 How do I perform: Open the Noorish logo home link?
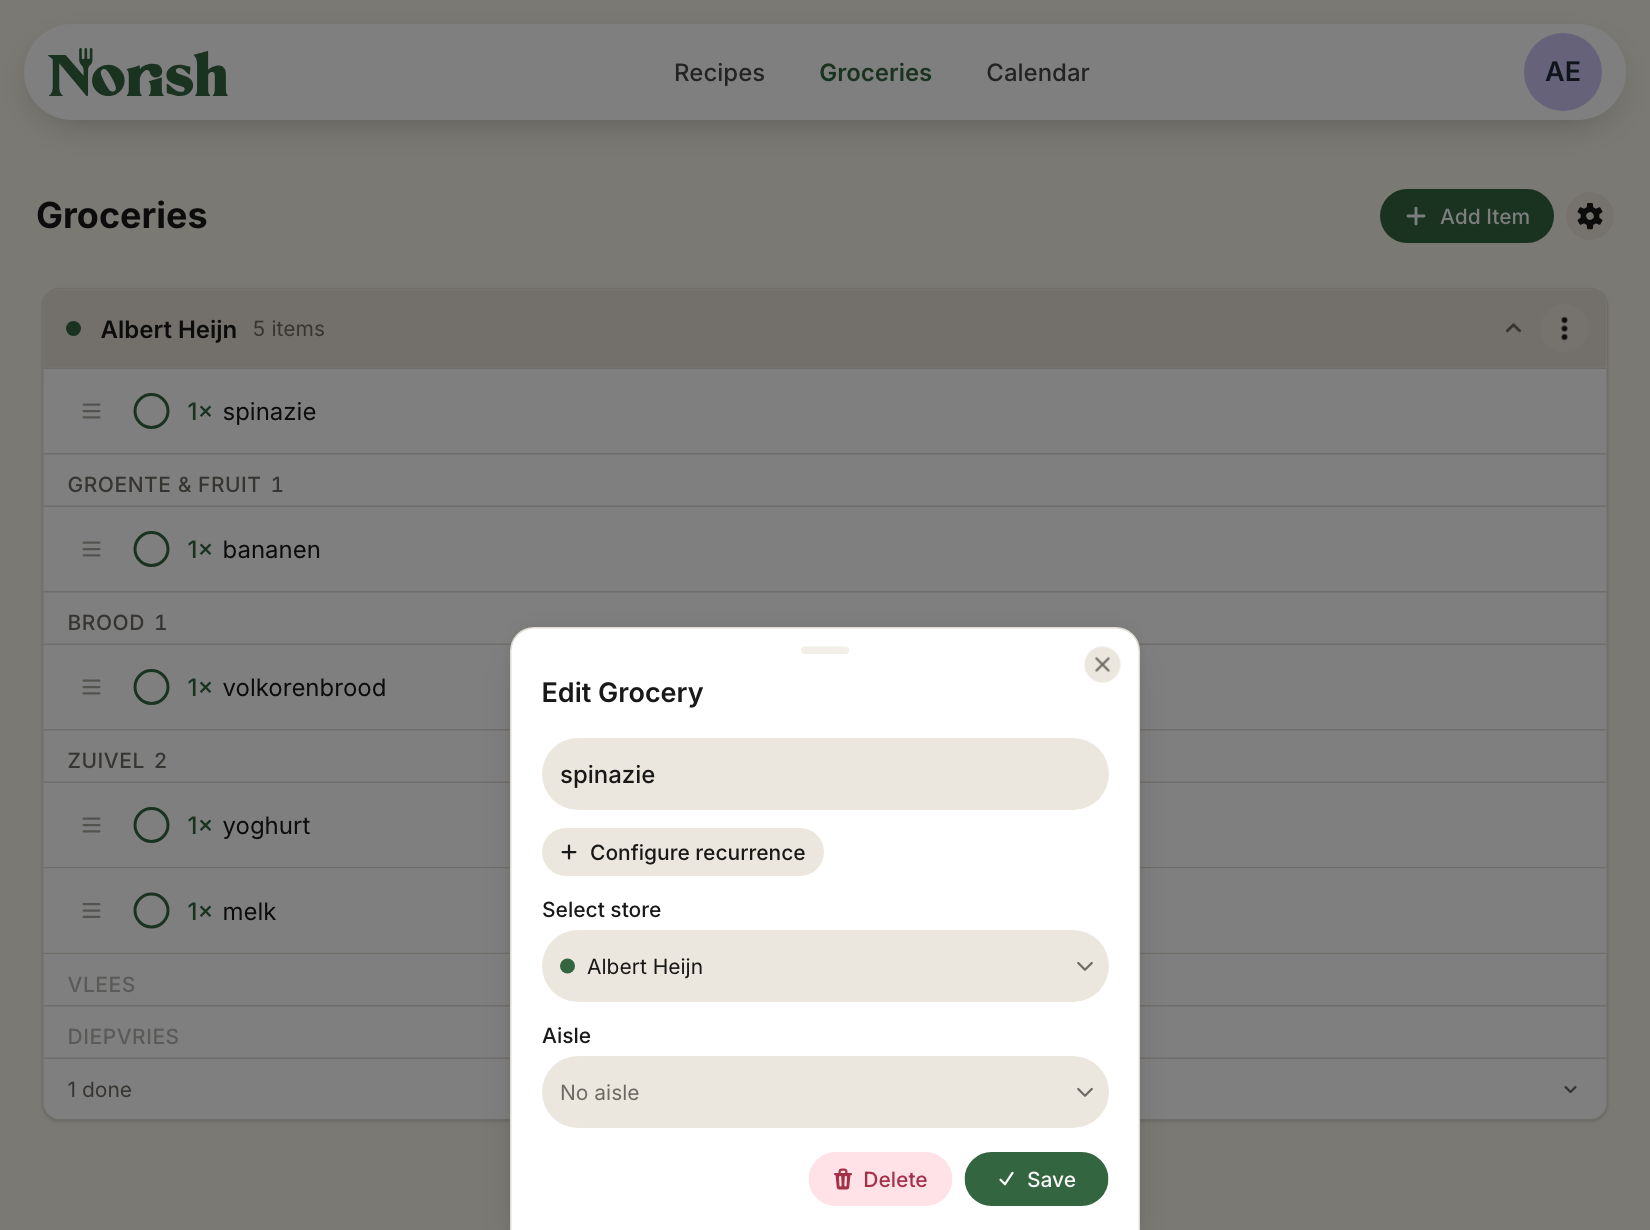[x=138, y=74]
